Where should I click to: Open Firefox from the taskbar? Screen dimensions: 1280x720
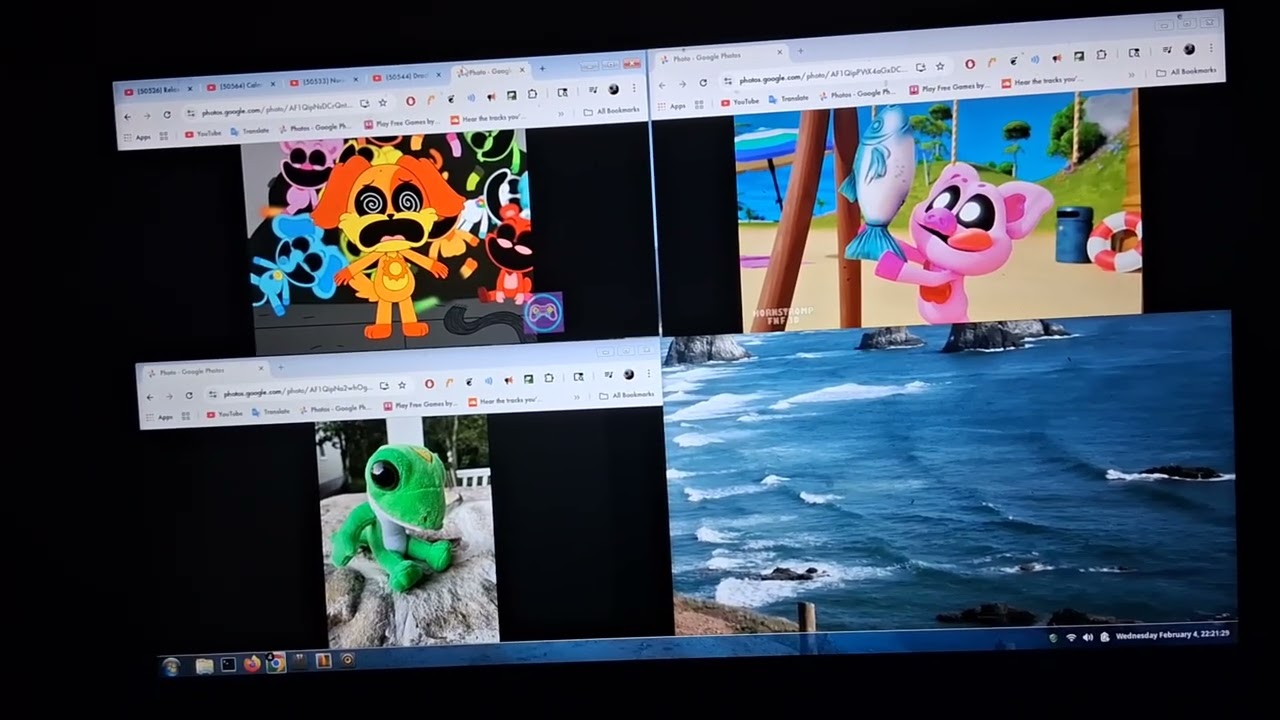(252, 663)
